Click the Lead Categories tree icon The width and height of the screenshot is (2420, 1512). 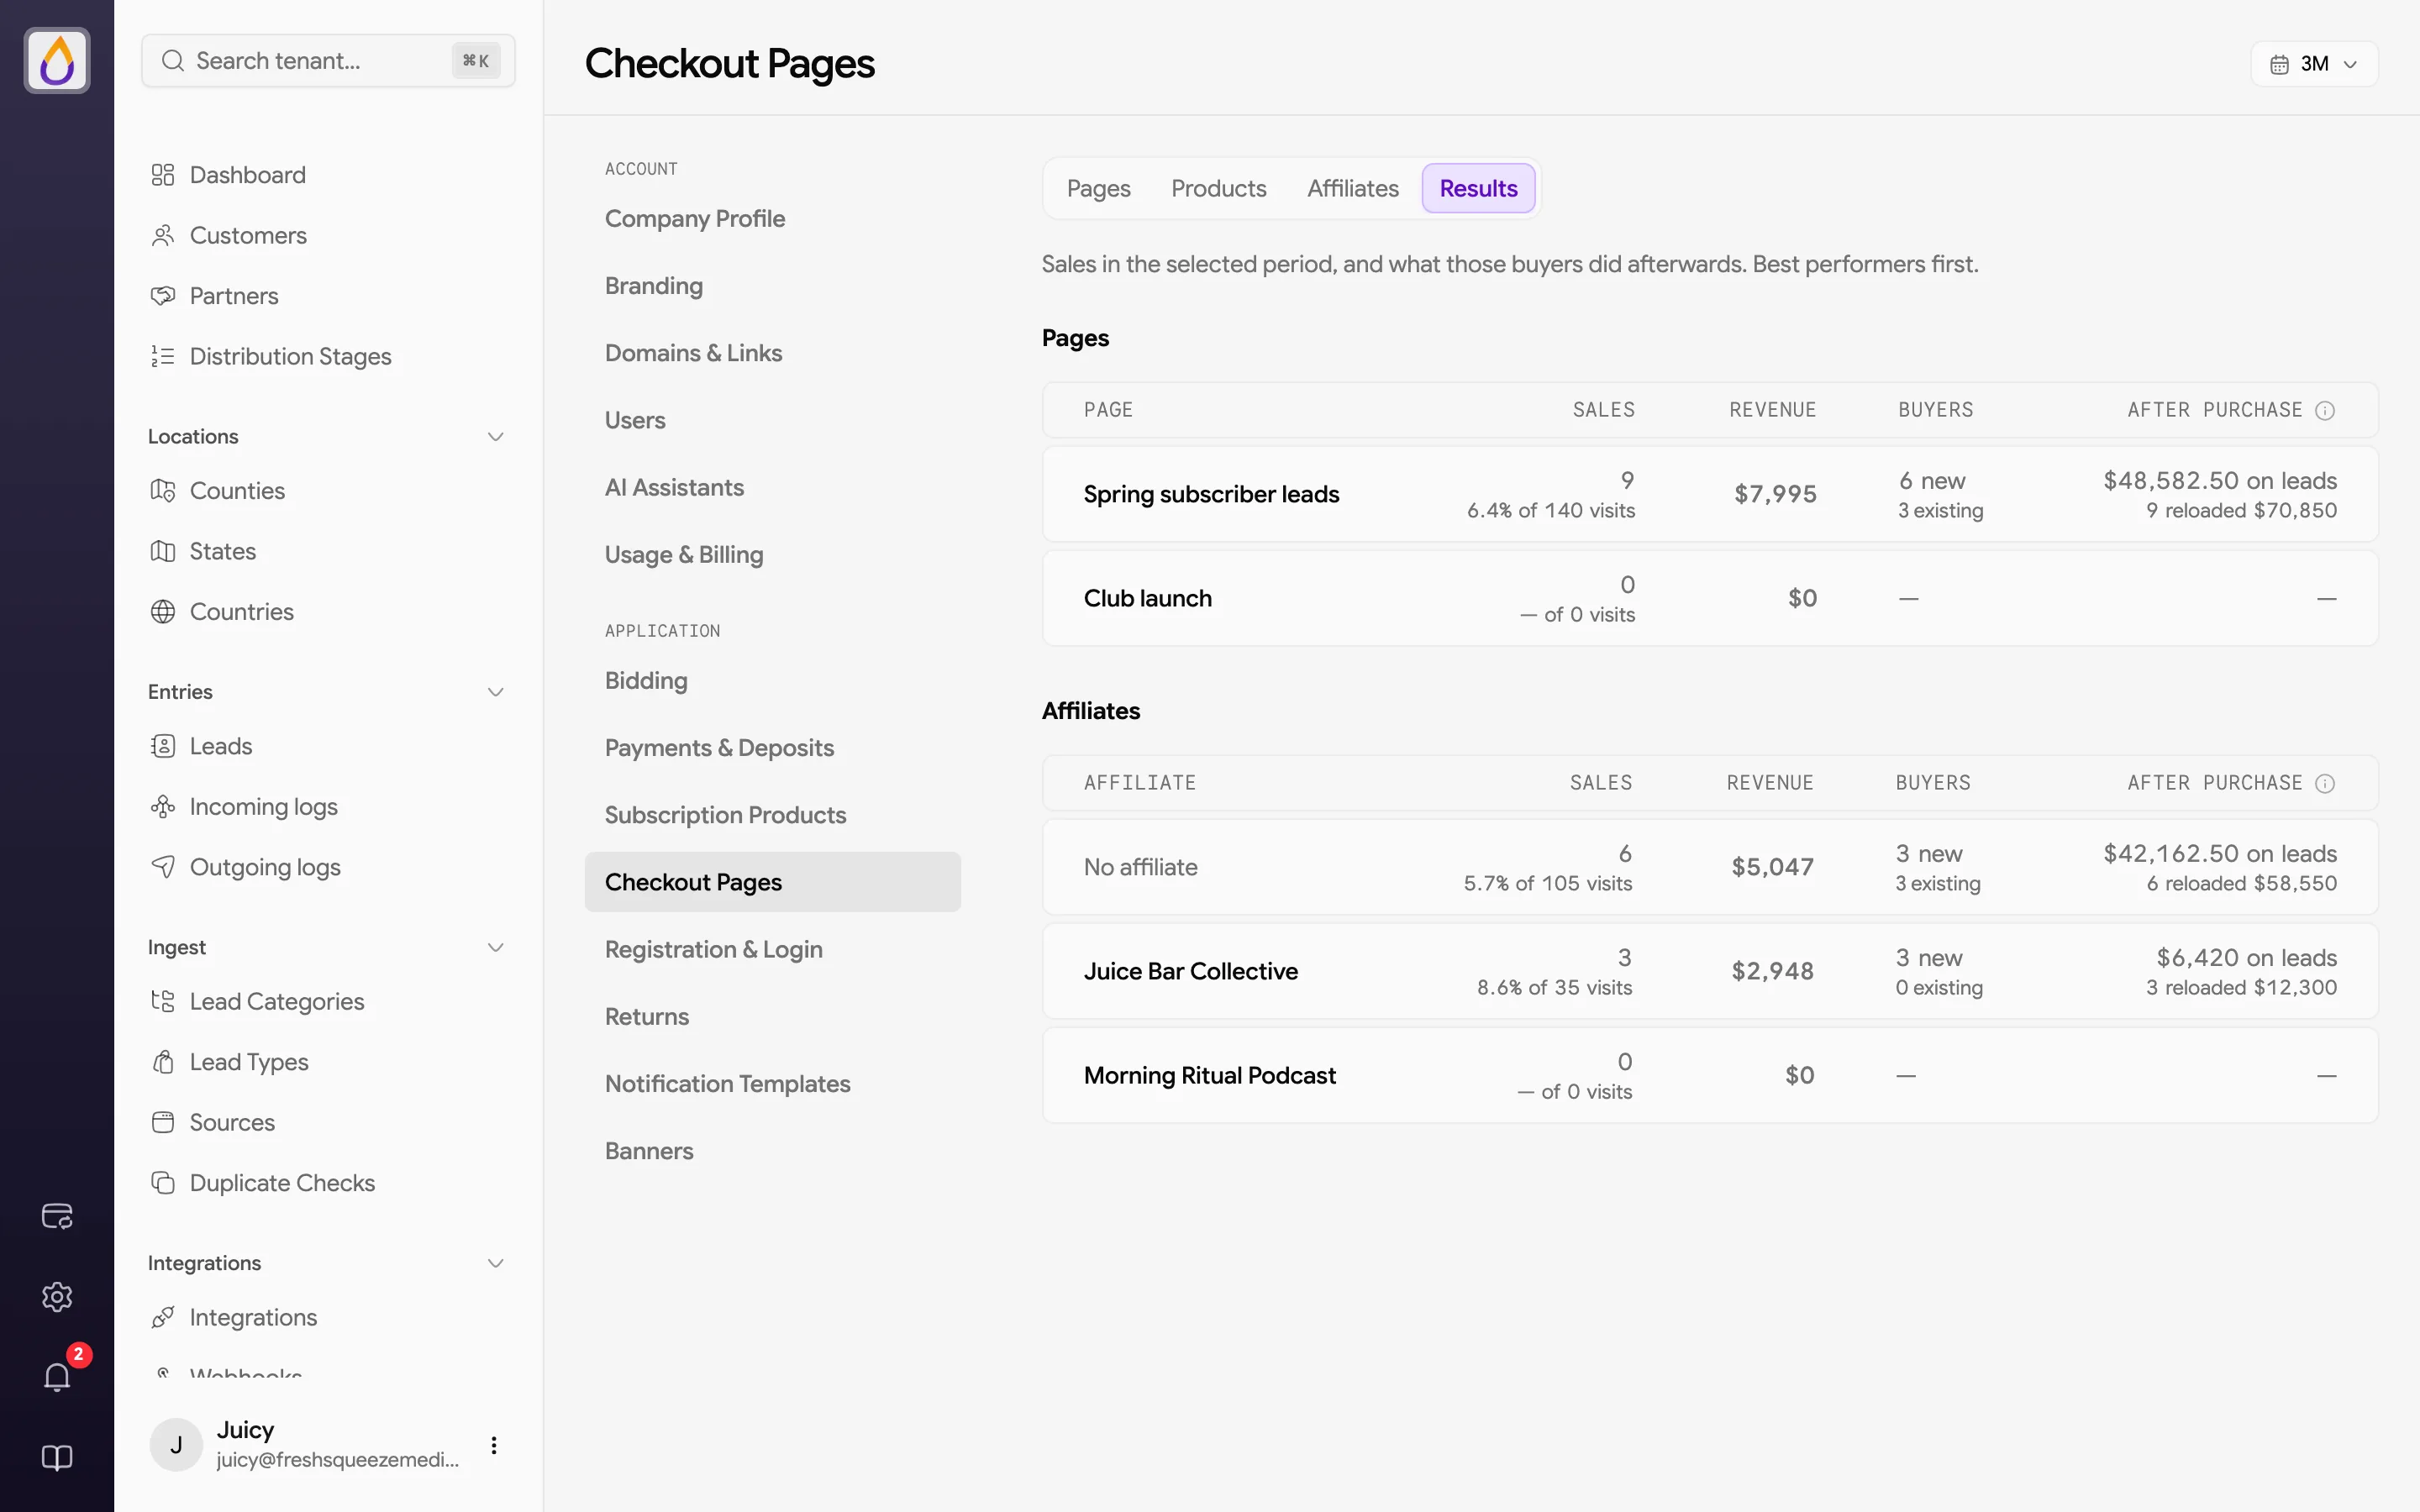163,1001
